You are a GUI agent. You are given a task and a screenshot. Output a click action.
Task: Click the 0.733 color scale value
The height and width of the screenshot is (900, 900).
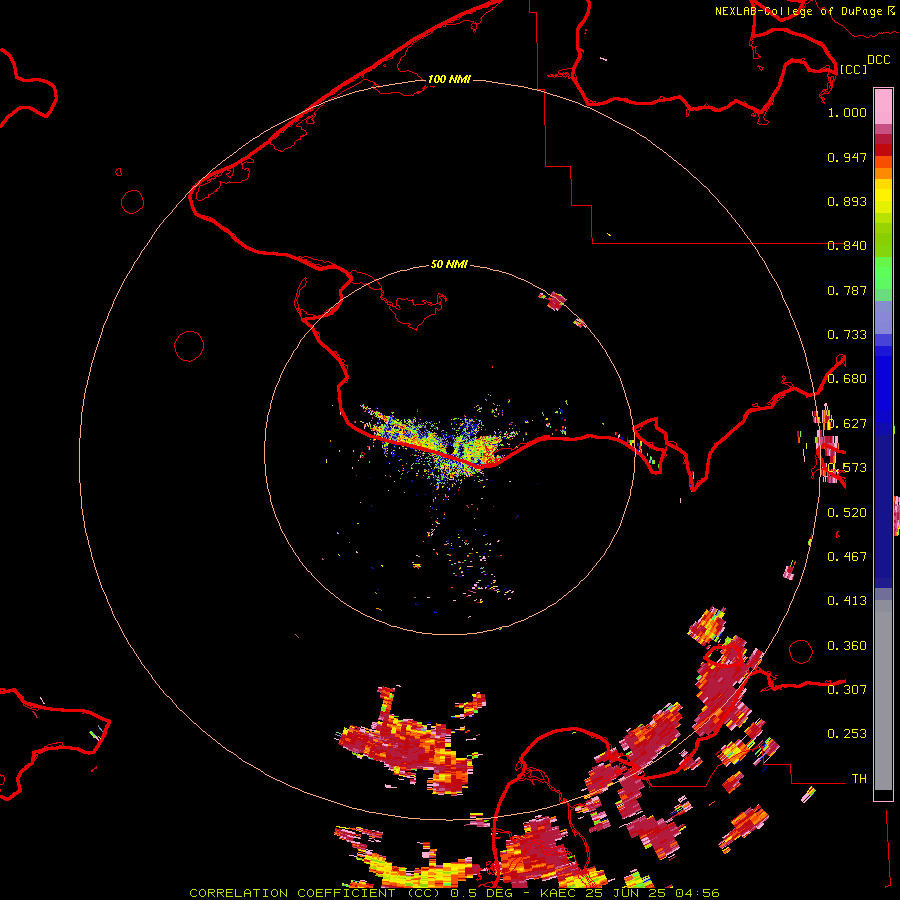click(x=847, y=335)
